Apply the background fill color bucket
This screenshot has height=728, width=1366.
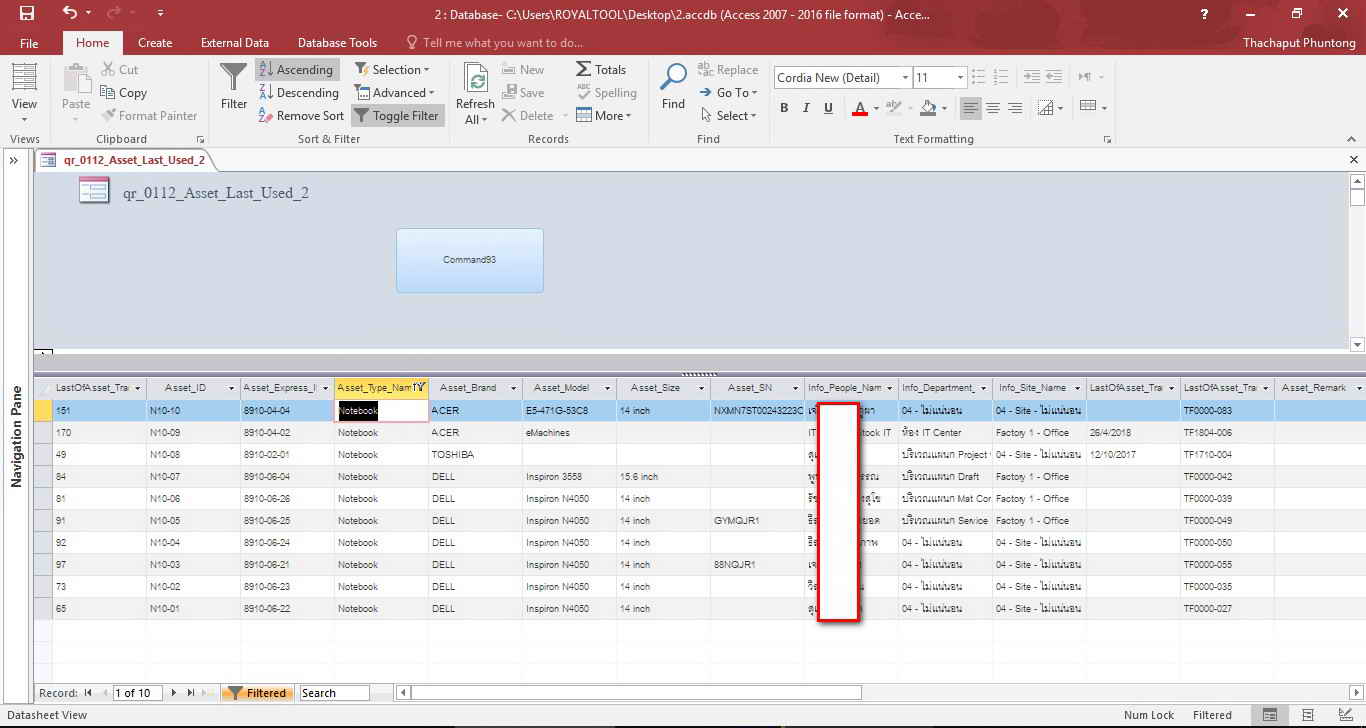click(928, 108)
